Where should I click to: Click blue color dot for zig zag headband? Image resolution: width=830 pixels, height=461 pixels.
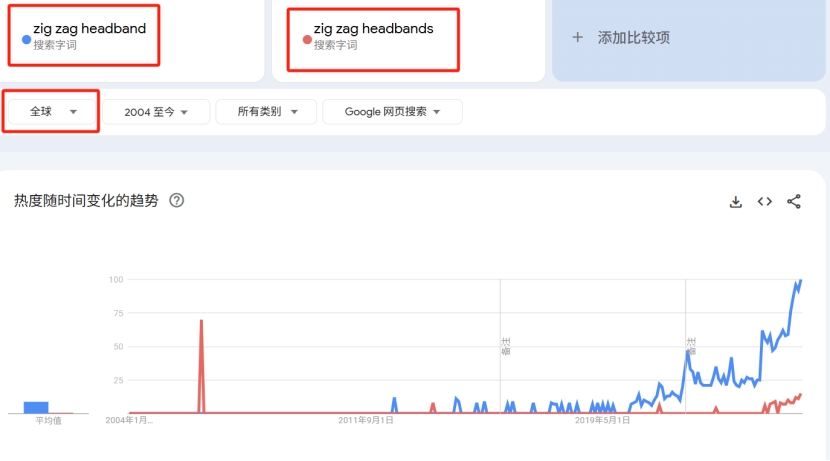tap(26, 39)
